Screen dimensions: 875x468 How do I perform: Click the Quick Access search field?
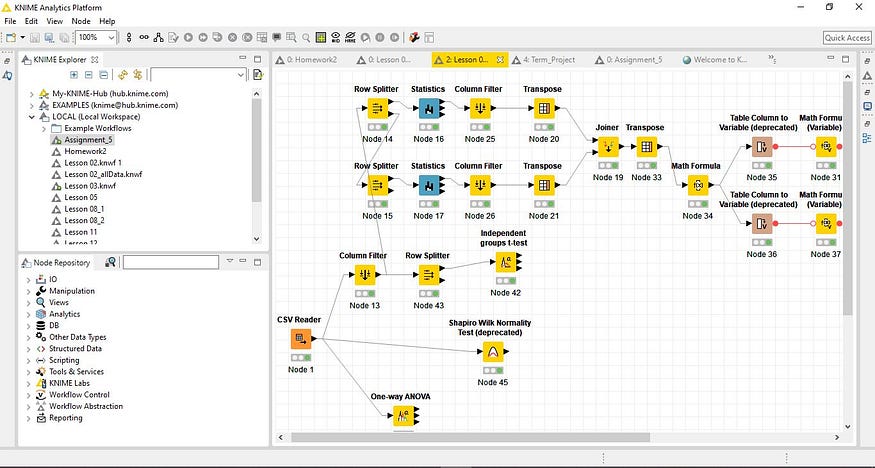click(847, 37)
